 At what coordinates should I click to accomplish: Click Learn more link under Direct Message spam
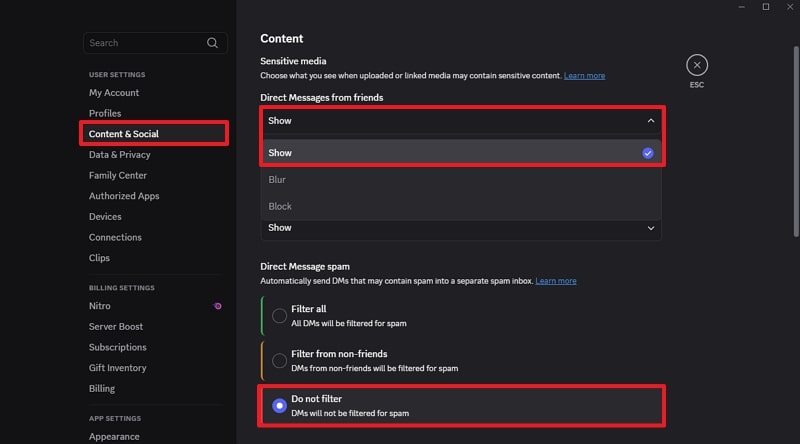pyautogui.click(x=556, y=281)
